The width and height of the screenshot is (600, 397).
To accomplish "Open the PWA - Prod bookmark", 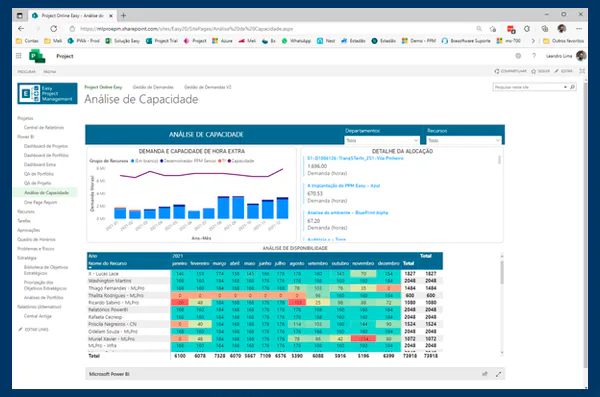I will [x=83, y=41].
